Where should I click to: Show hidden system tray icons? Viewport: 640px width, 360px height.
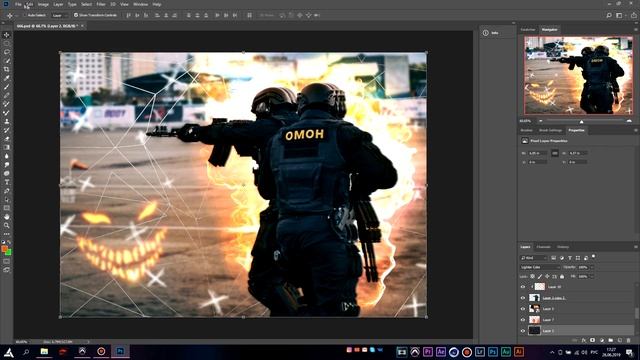pos(552,352)
